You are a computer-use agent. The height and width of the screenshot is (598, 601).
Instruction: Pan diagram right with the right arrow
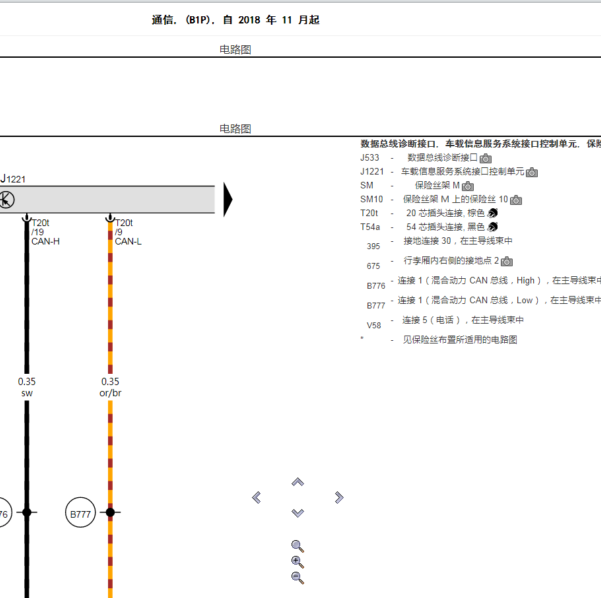pyautogui.click(x=339, y=497)
